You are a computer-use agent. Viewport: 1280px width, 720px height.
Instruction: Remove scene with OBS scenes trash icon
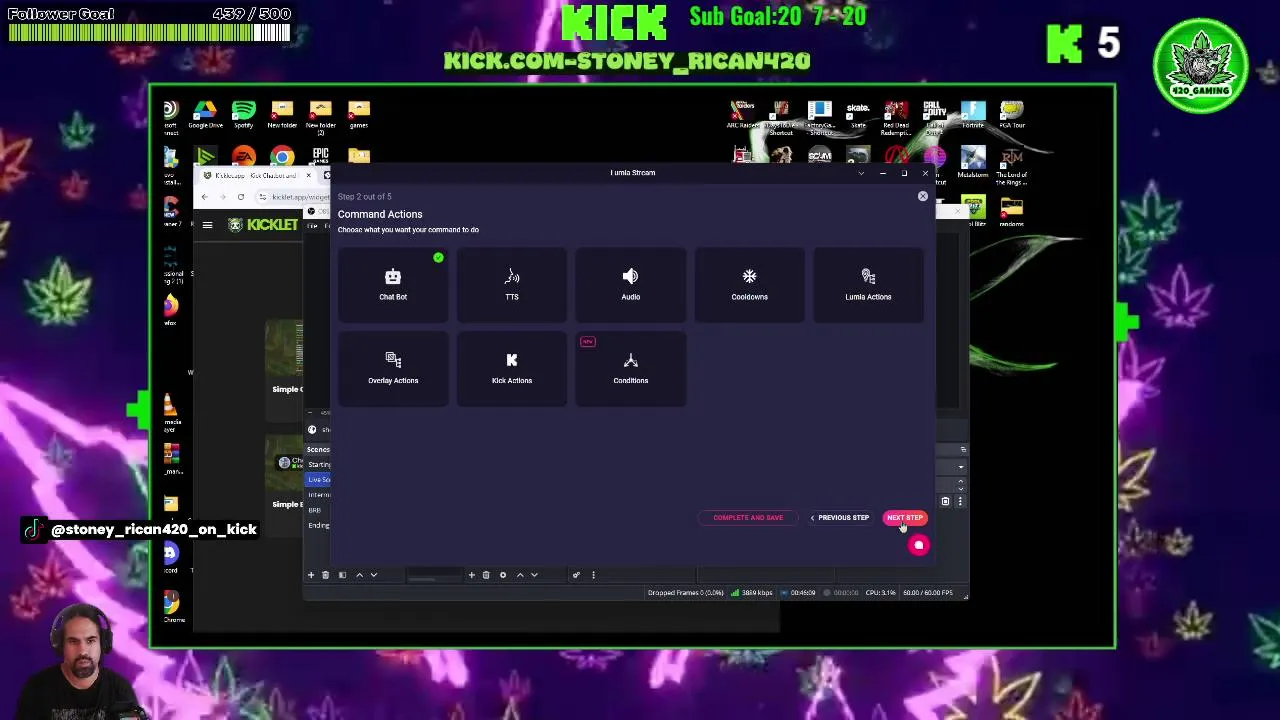click(x=325, y=575)
